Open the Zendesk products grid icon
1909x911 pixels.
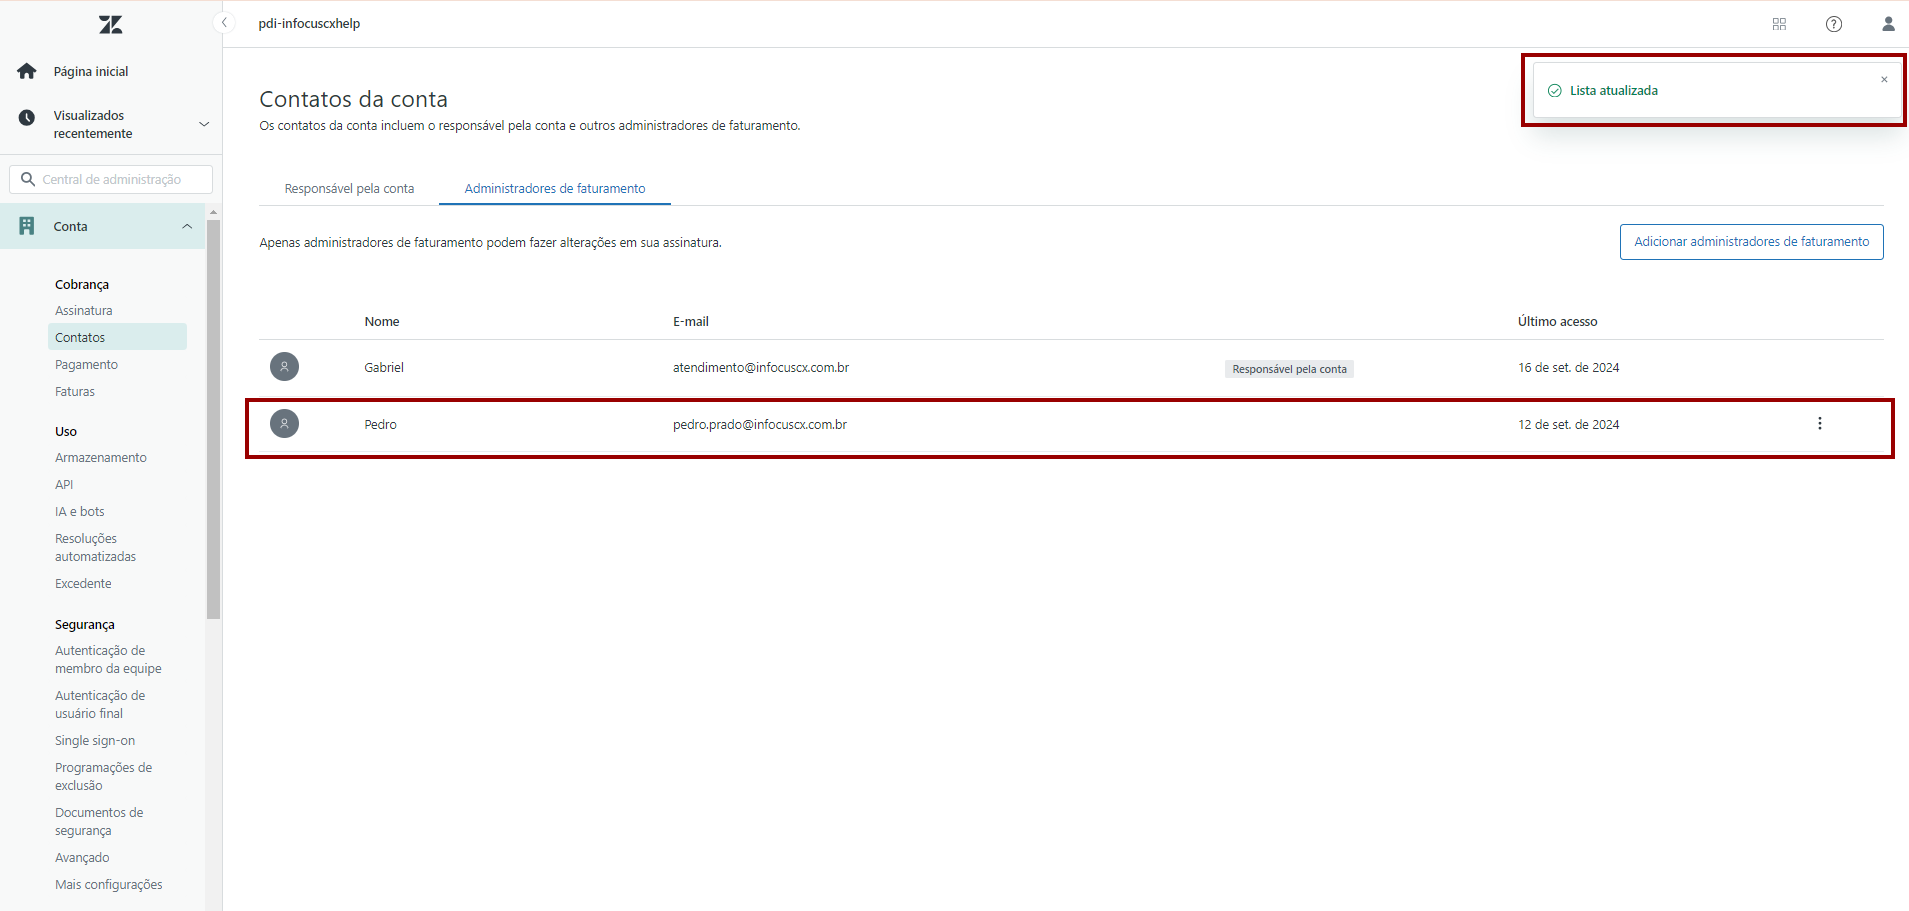(x=1779, y=24)
